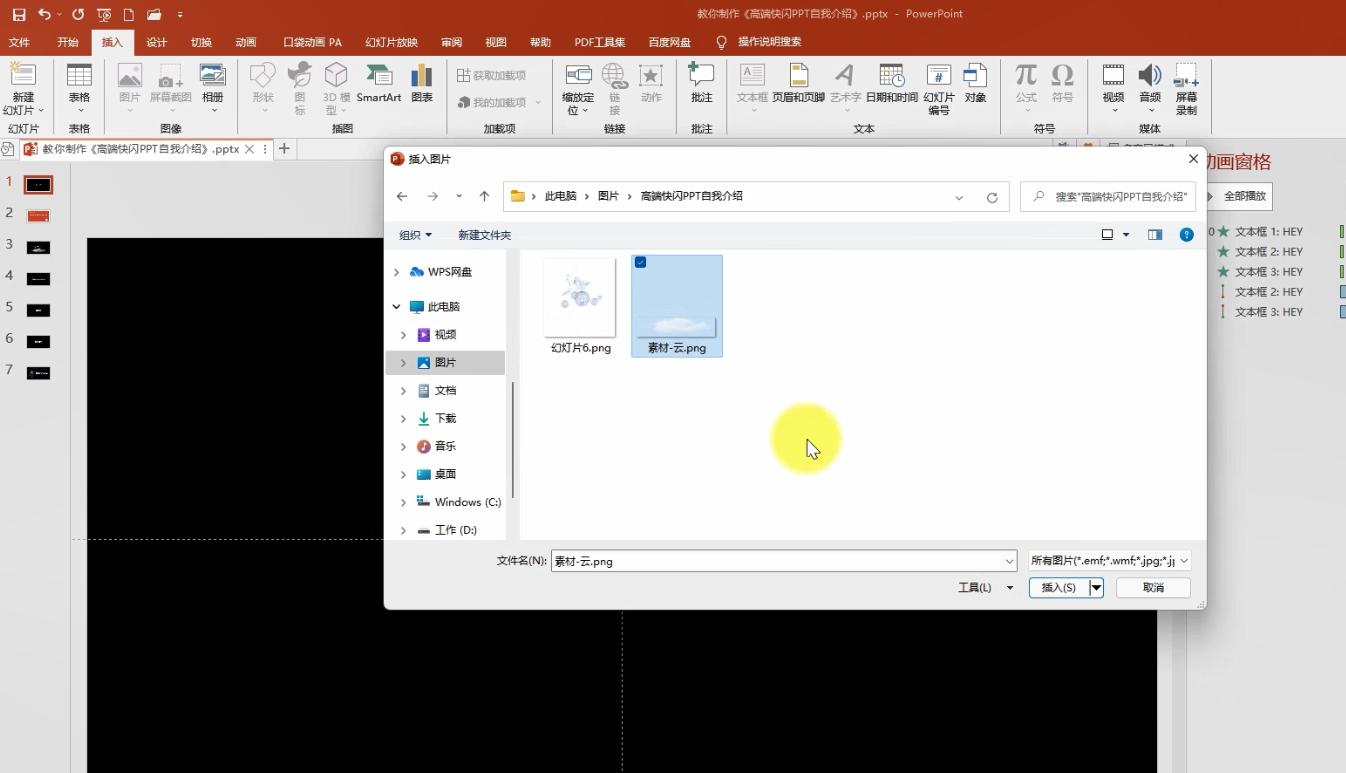Click the SmartArt icon in the ribbon

[378, 84]
